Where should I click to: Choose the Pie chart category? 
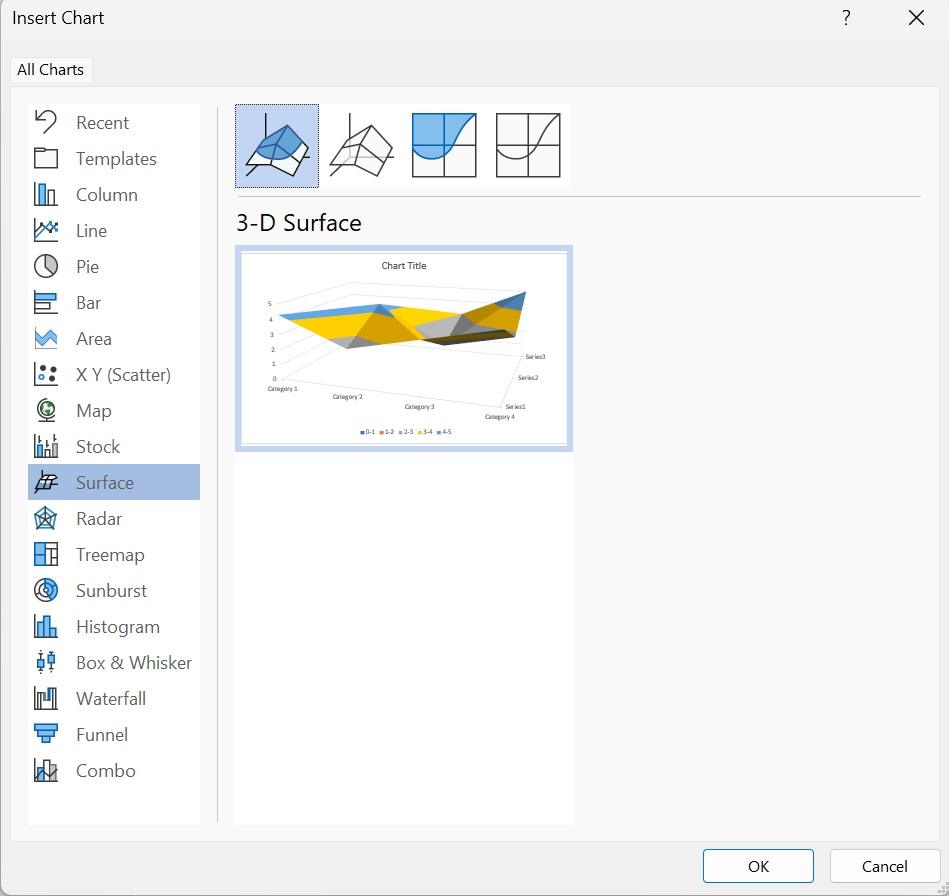(87, 267)
